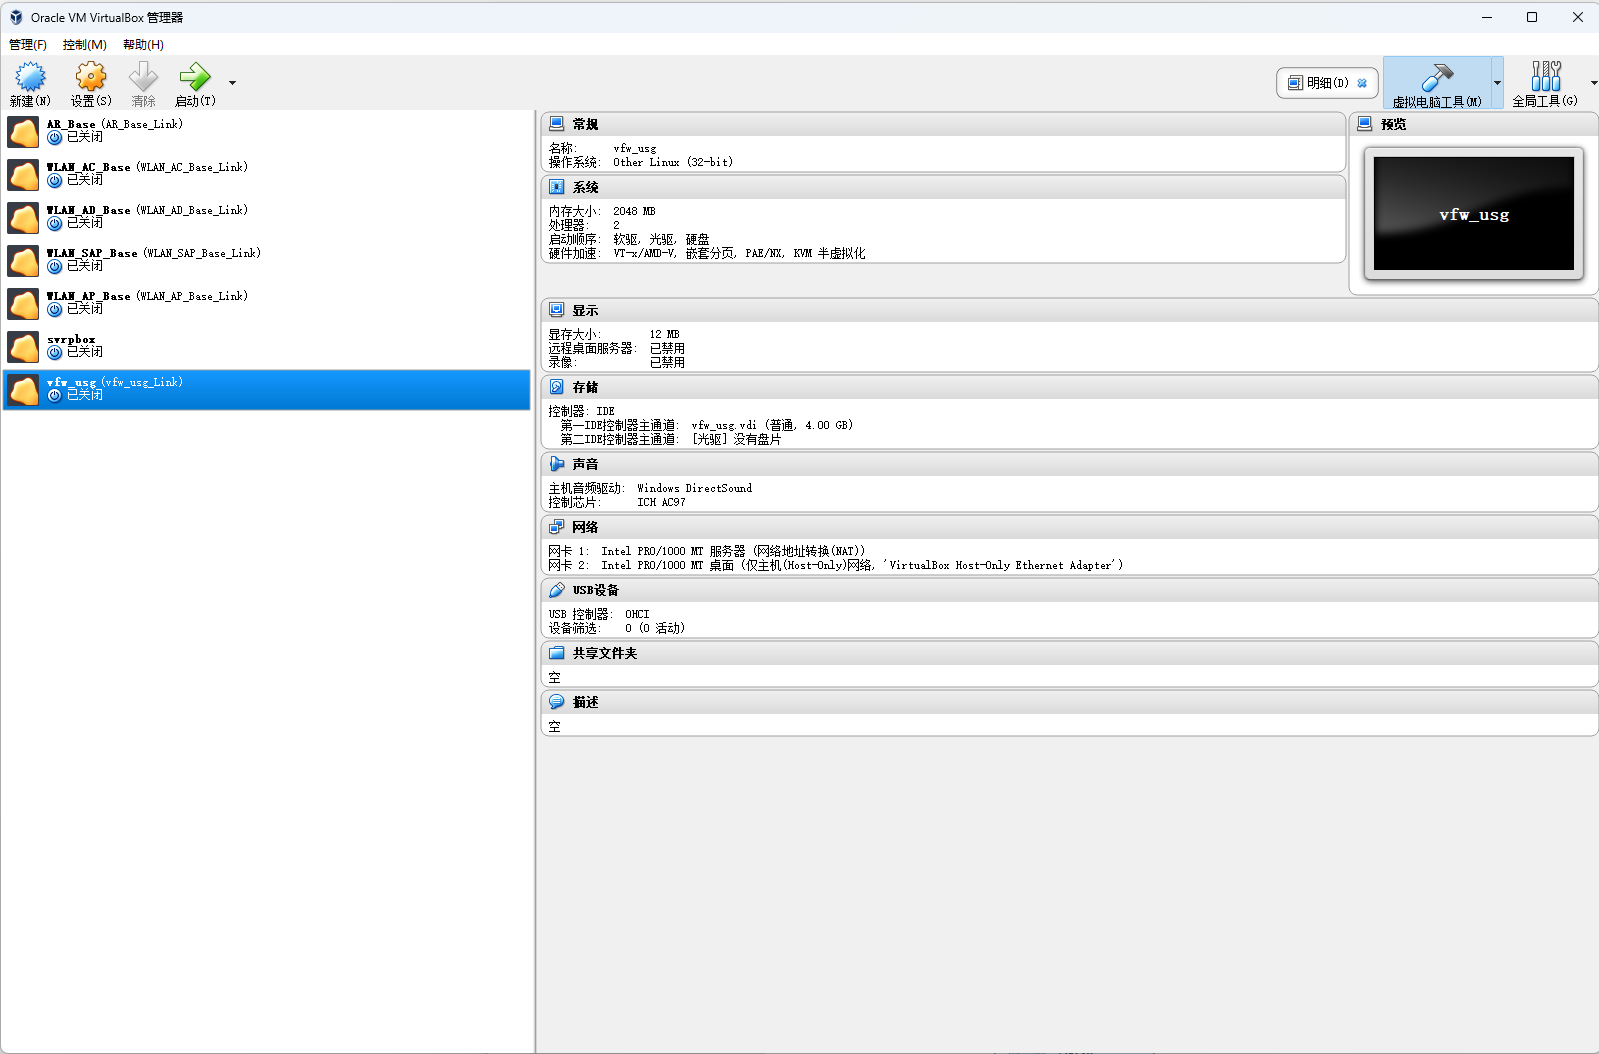Screen dimensions: 1599x1054
Task: Click the Storage (存储) section icon
Action: coord(557,387)
